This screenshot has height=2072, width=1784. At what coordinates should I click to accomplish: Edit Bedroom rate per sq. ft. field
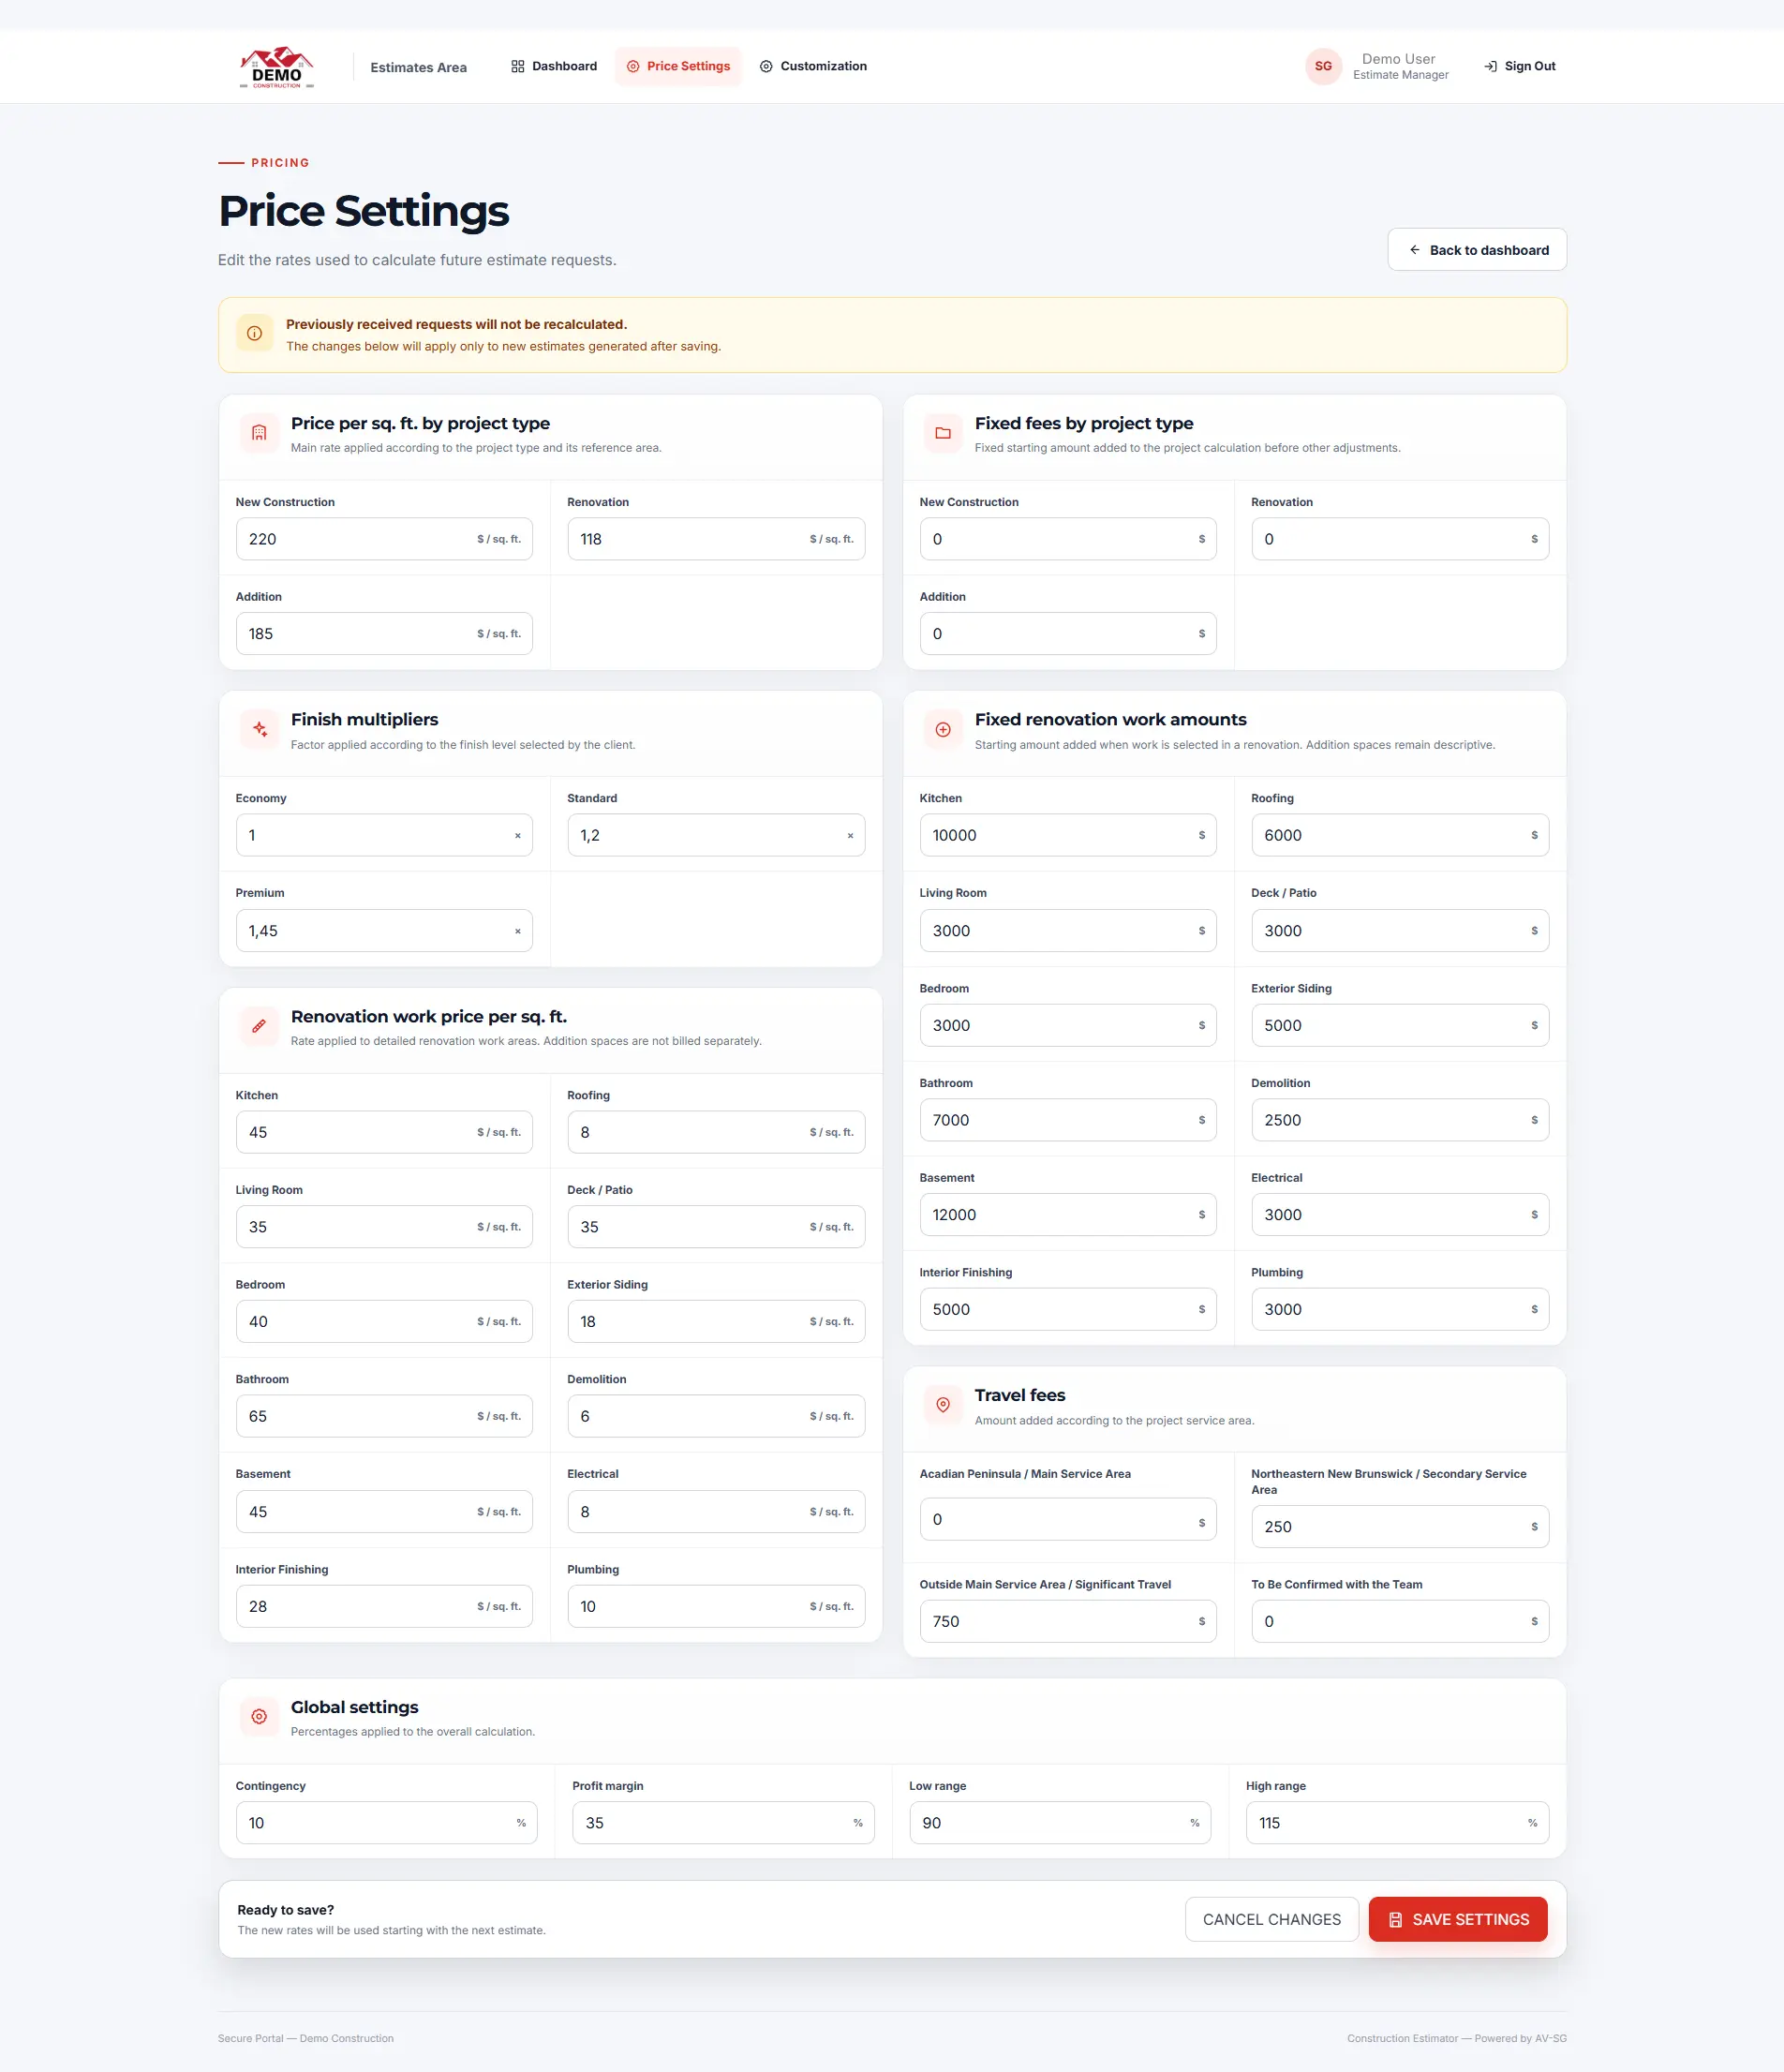pos(384,1322)
